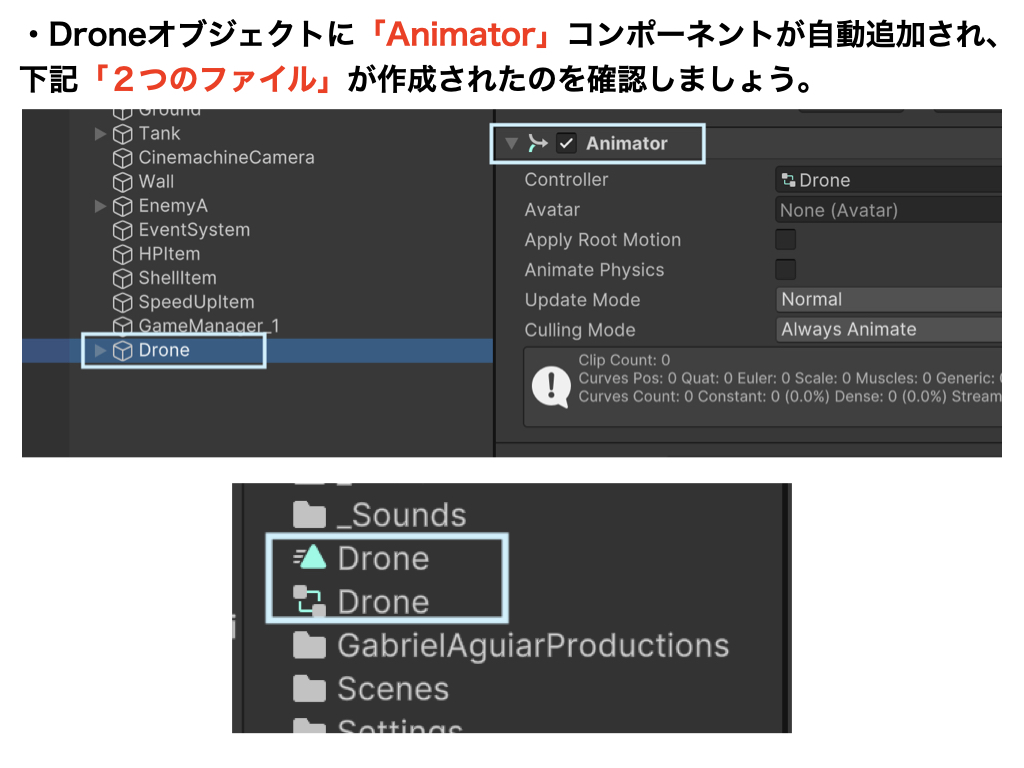This screenshot has height=768, width=1024.
Task: Open the Culling Mode dropdown
Action: pyautogui.click(x=888, y=329)
